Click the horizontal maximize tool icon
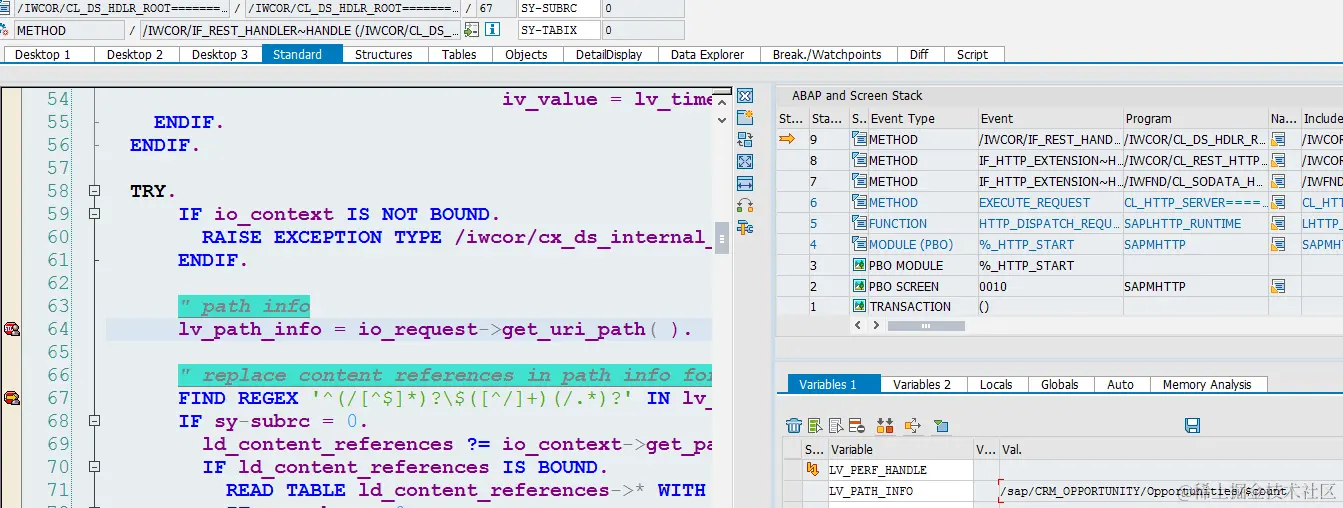This screenshot has width=1343, height=508. pyautogui.click(x=744, y=184)
